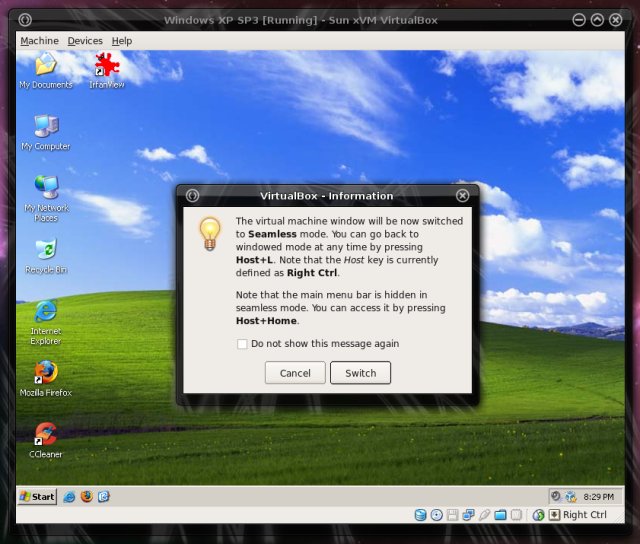This screenshot has height=544, width=640.
Task: Click the 8:29 PM taskbar clock
Action: point(598,496)
